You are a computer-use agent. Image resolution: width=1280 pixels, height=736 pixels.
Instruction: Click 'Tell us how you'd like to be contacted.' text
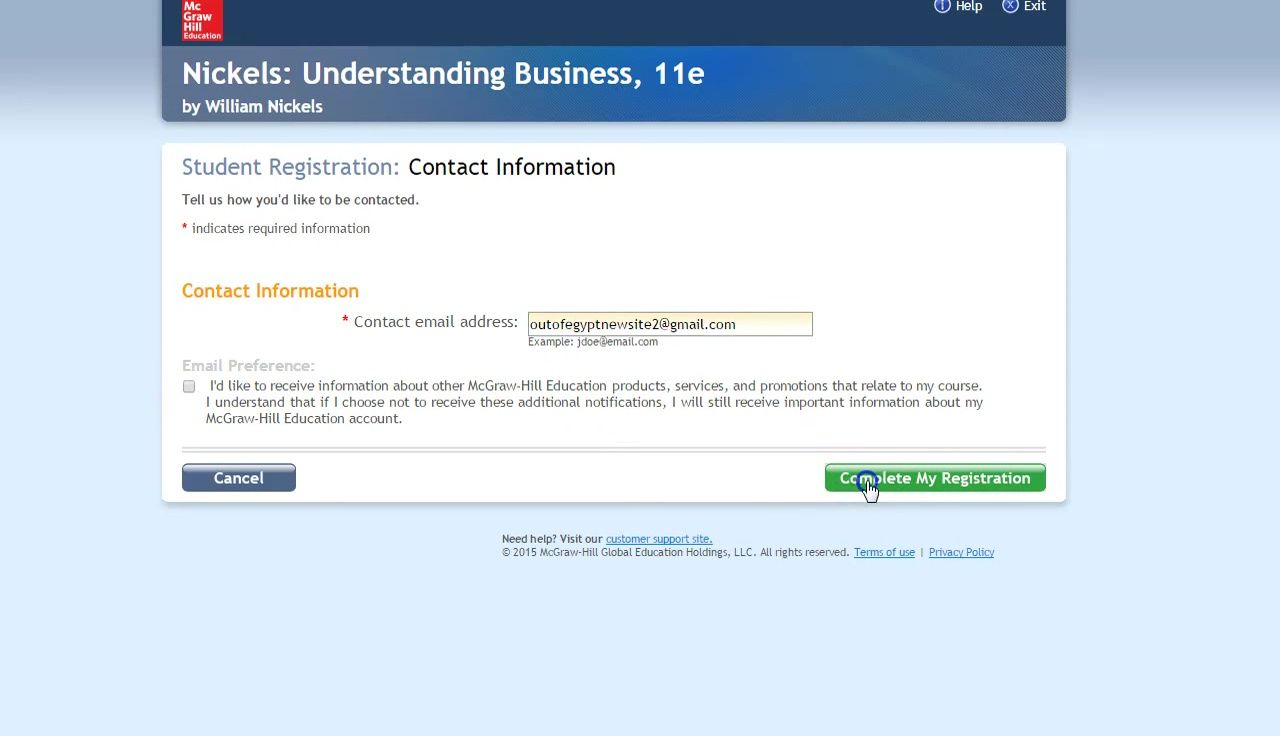(x=300, y=200)
